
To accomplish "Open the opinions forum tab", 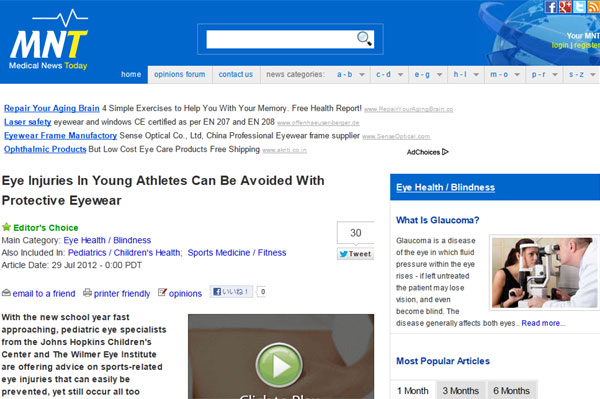I will [x=180, y=75].
